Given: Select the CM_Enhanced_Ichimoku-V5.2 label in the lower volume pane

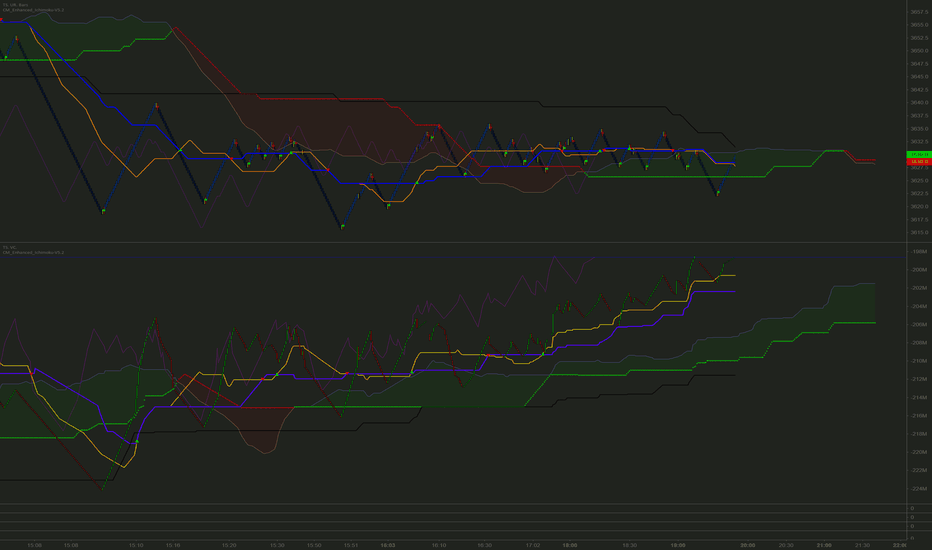Looking at the screenshot, I should tap(33, 253).
